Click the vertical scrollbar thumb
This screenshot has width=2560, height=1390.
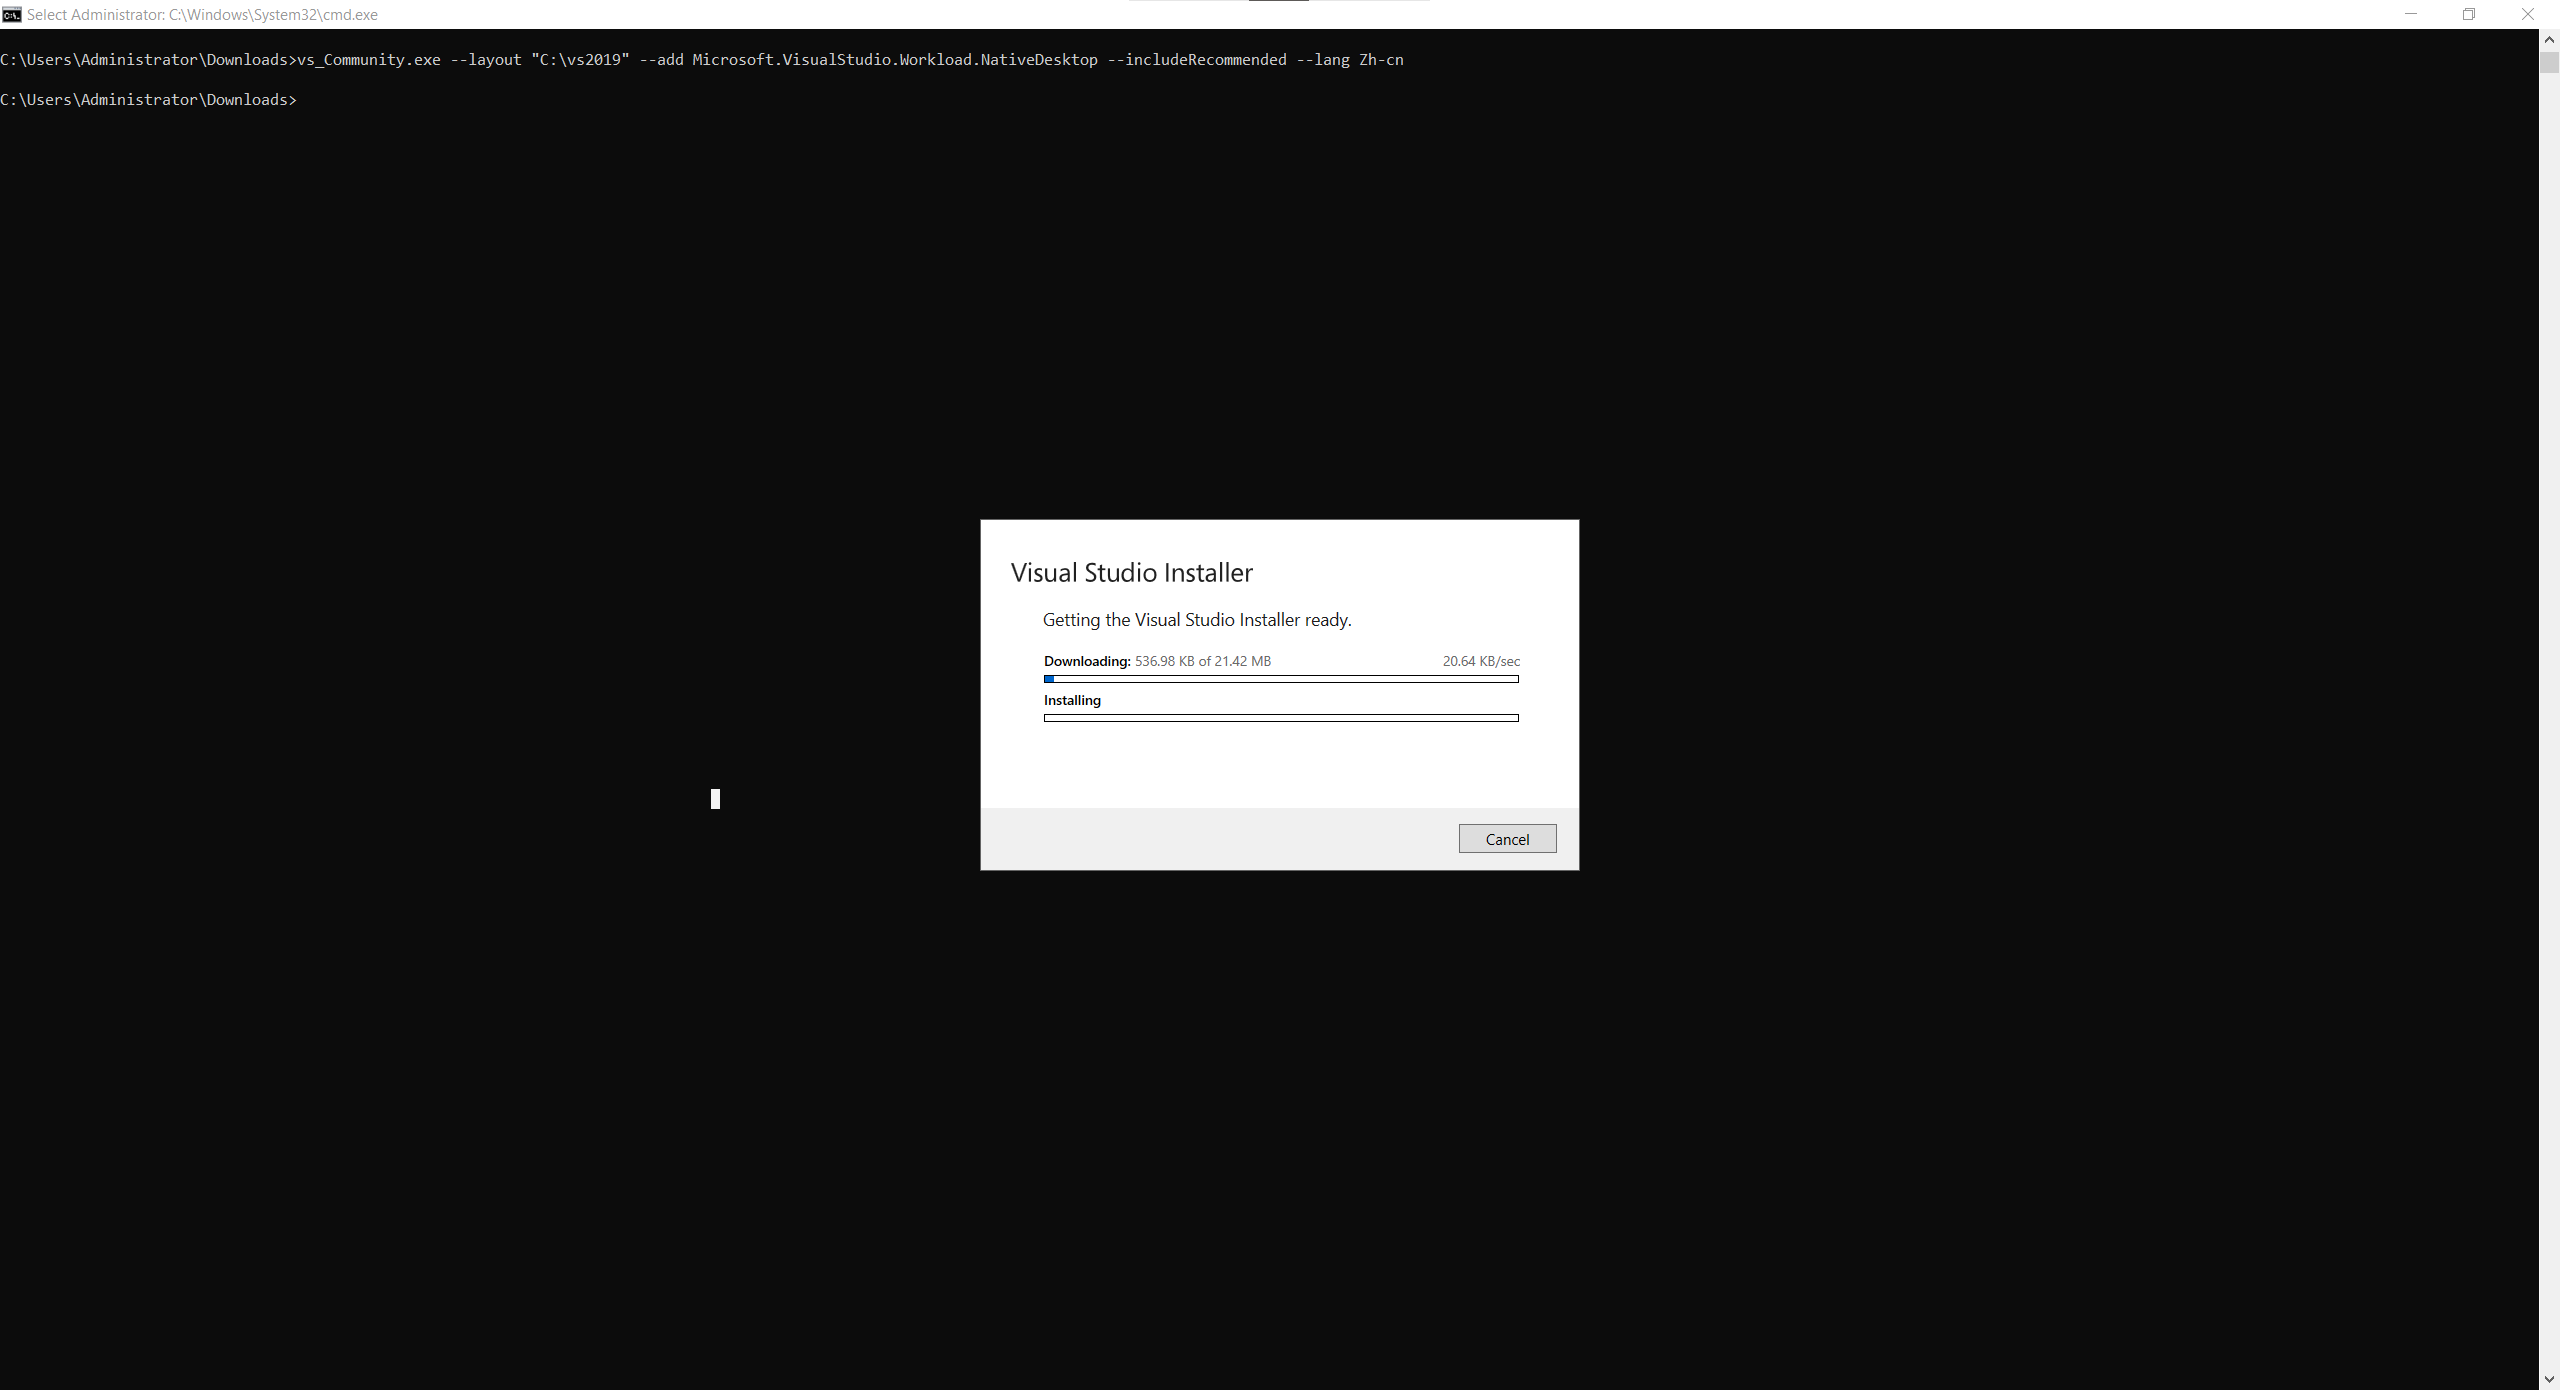pyautogui.click(x=2549, y=62)
